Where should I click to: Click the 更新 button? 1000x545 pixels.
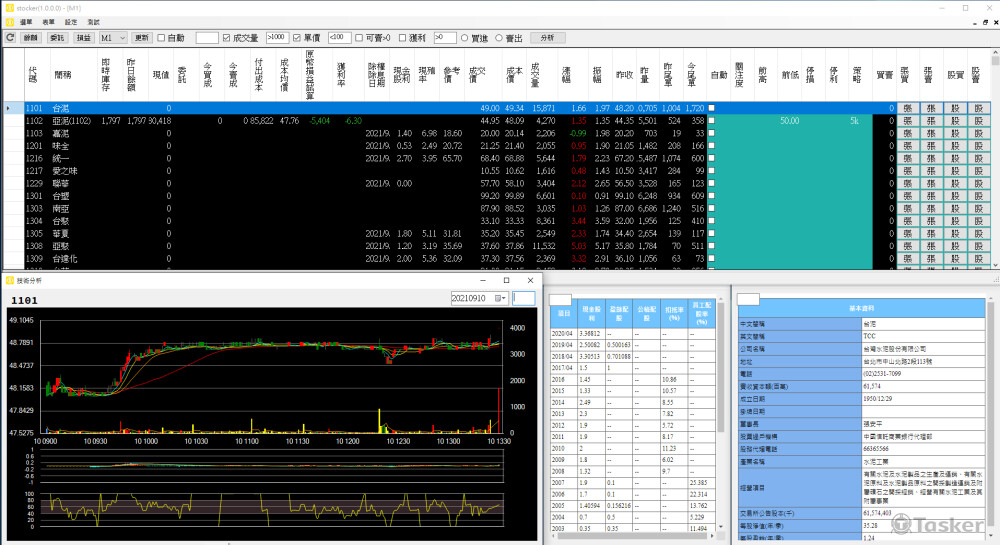(x=142, y=38)
